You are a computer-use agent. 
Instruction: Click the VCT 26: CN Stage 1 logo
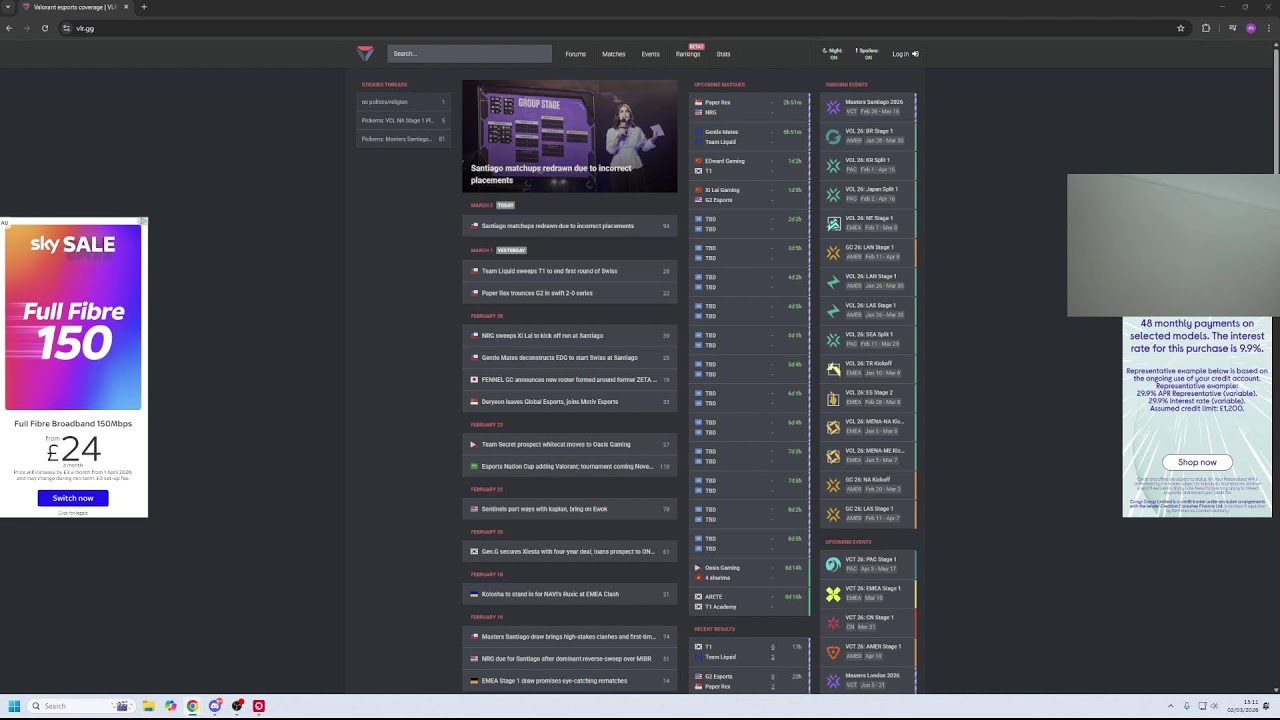coord(833,622)
